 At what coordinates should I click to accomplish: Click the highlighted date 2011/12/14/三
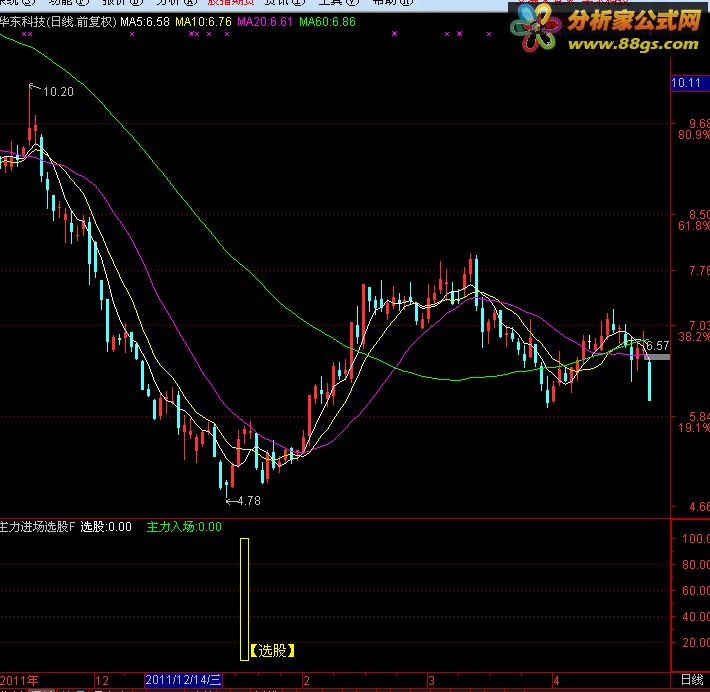183,680
